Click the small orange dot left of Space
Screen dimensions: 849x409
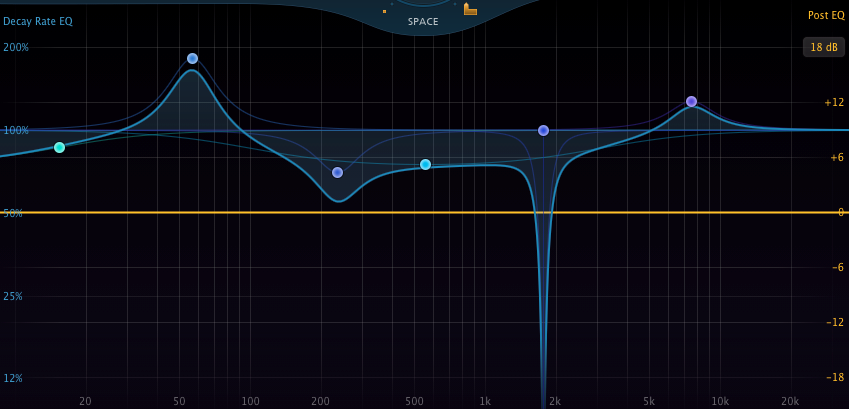coord(384,11)
